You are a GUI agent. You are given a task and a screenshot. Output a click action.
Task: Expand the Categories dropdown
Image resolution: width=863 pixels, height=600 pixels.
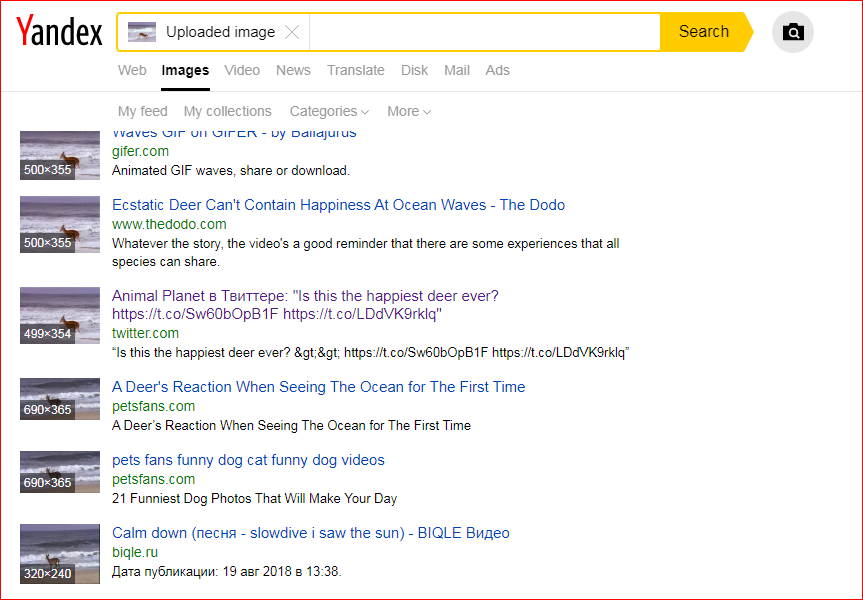tap(329, 111)
